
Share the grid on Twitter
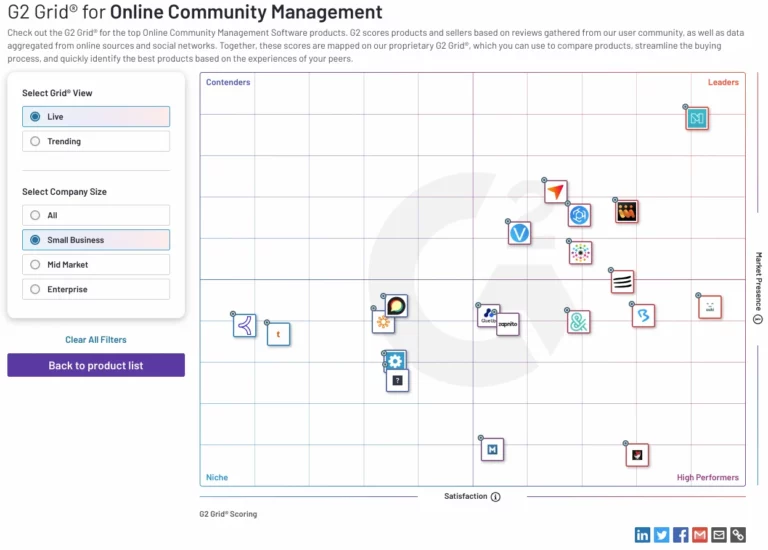coord(661,535)
